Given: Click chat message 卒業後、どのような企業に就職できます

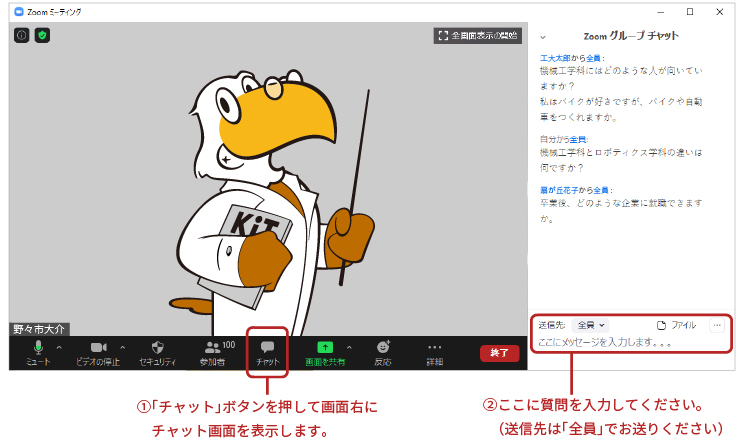Looking at the screenshot, I should pyautogui.click(x=621, y=203).
